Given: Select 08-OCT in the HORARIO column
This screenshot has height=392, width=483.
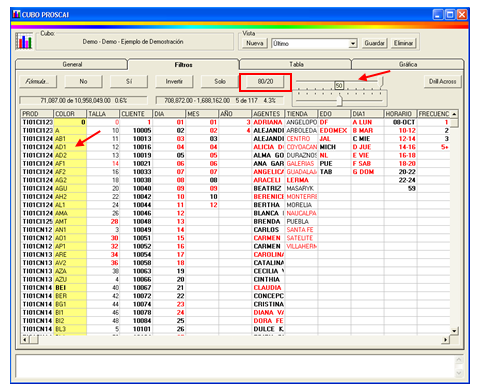Looking at the screenshot, I should (400, 122).
